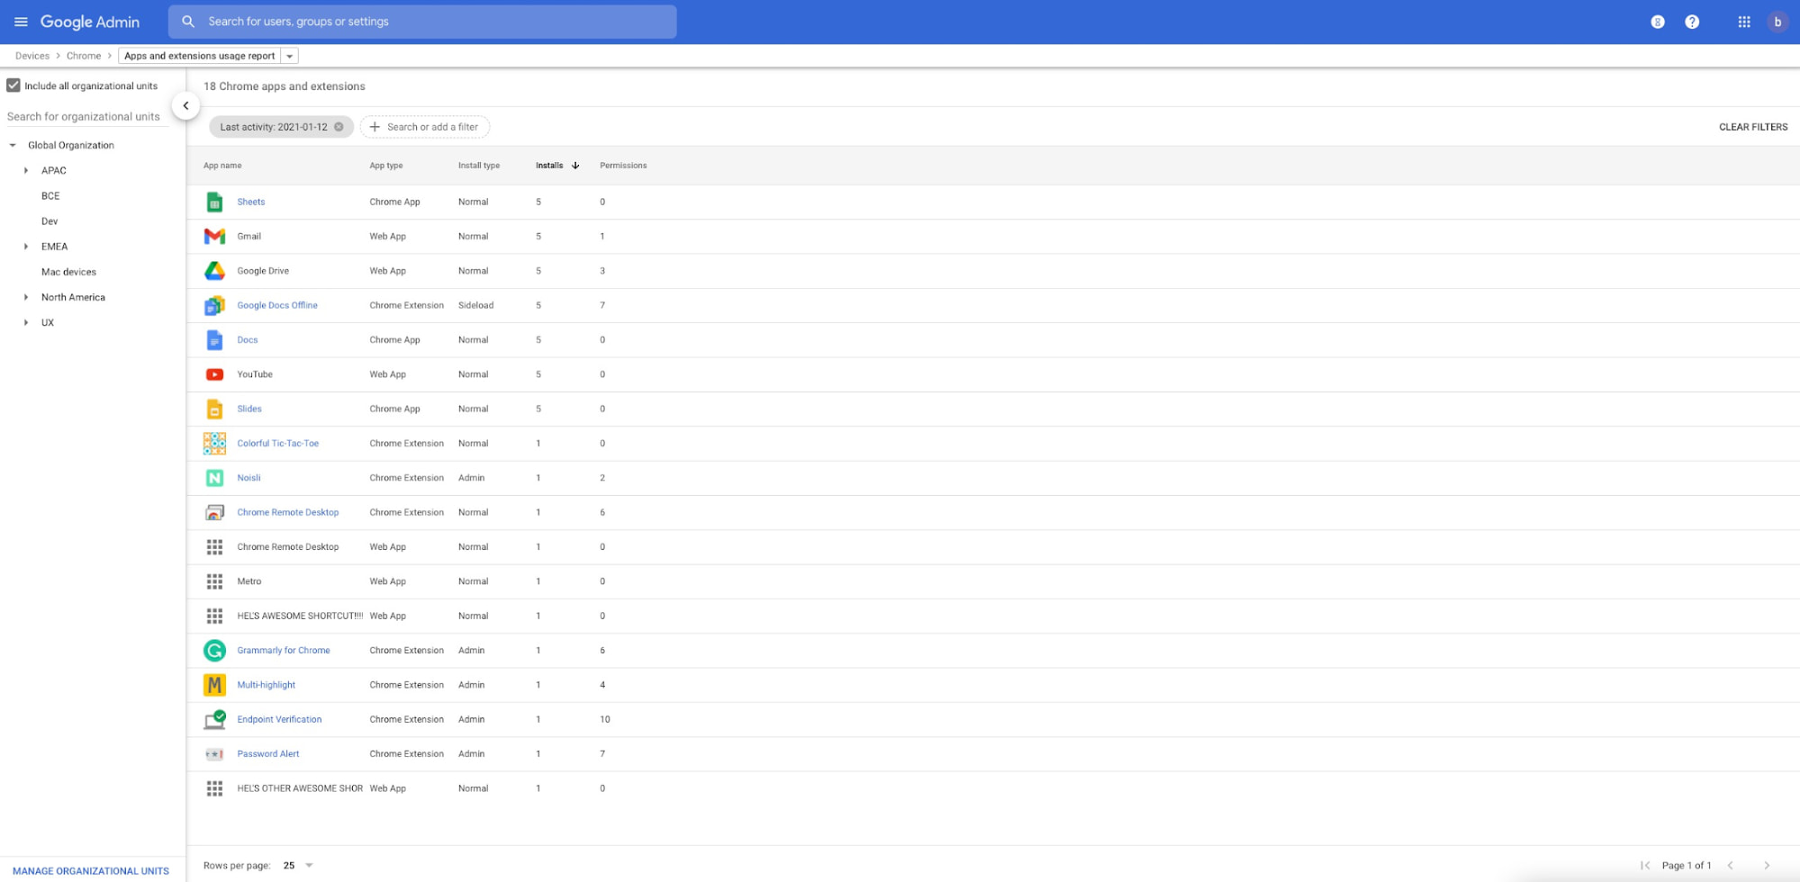
Task: Click the Grammarly for Chrome icon
Action: (214, 651)
